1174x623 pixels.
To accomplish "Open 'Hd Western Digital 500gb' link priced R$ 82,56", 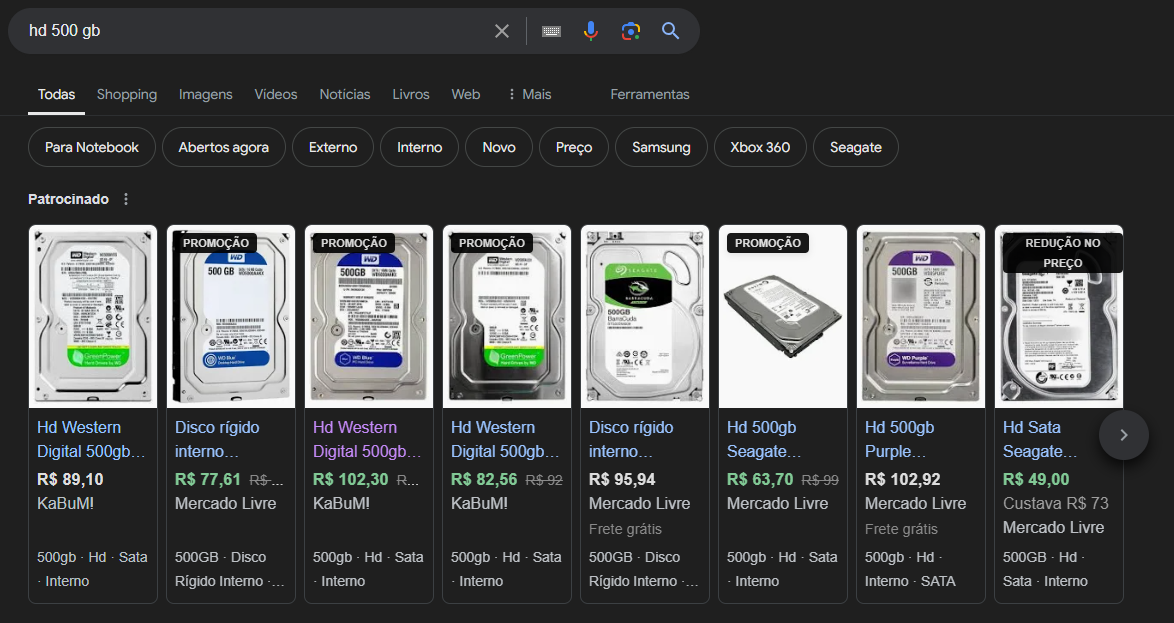I will pos(505,440).
